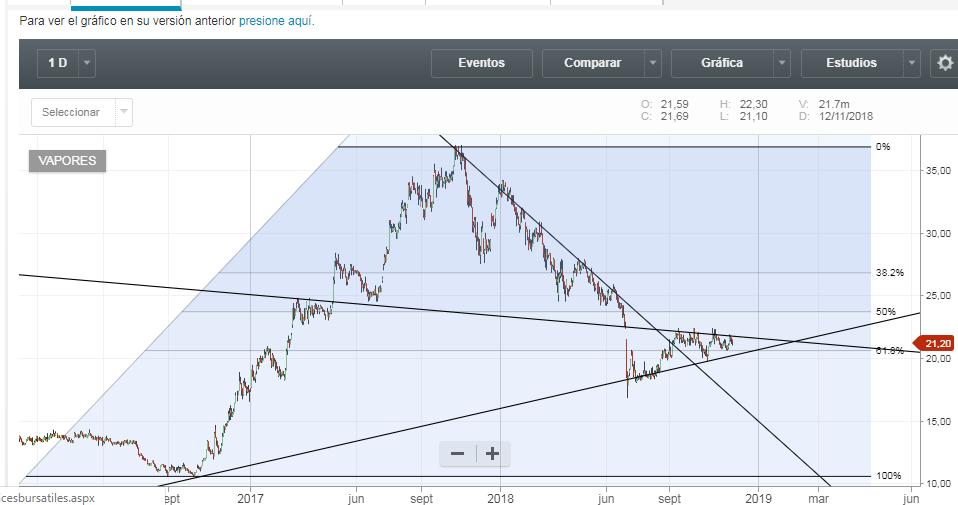Zoom in the chart with plus button
The width and height of the screenshot is (958, 505).
click(x=492, y=454)
